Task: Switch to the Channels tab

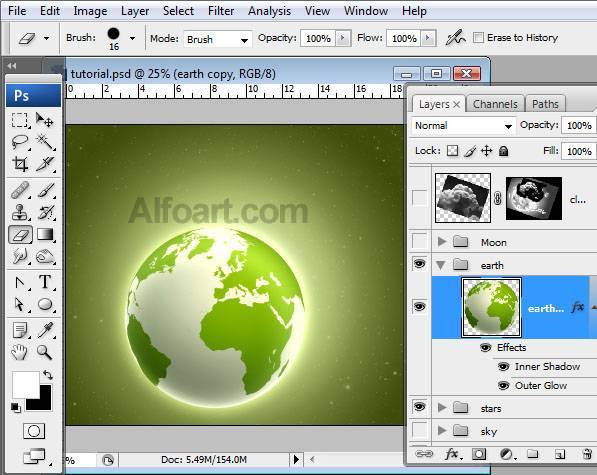Action: [495, 104]
